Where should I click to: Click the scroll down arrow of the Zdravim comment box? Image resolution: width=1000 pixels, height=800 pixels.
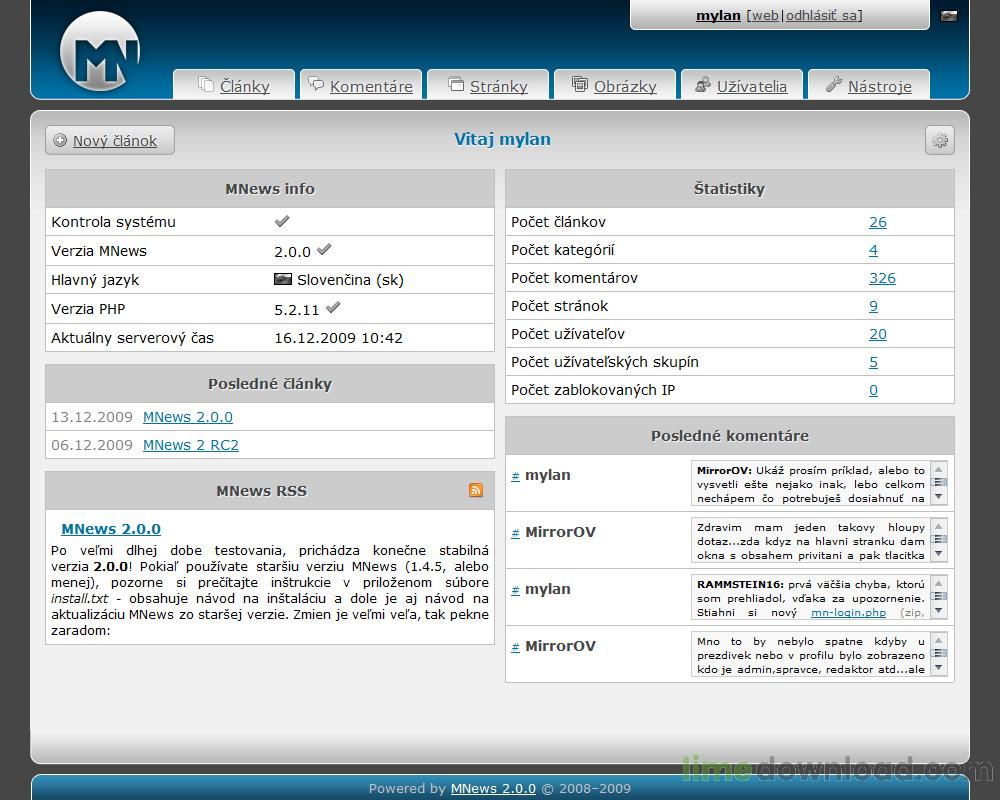(x=939, y=554)
